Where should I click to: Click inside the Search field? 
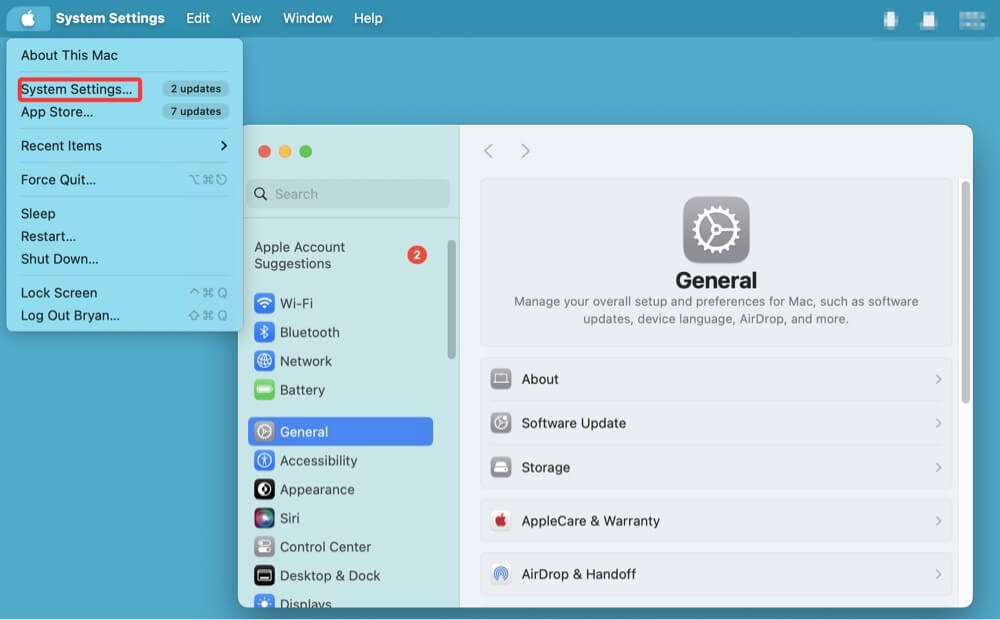click(x=348, y=193)
